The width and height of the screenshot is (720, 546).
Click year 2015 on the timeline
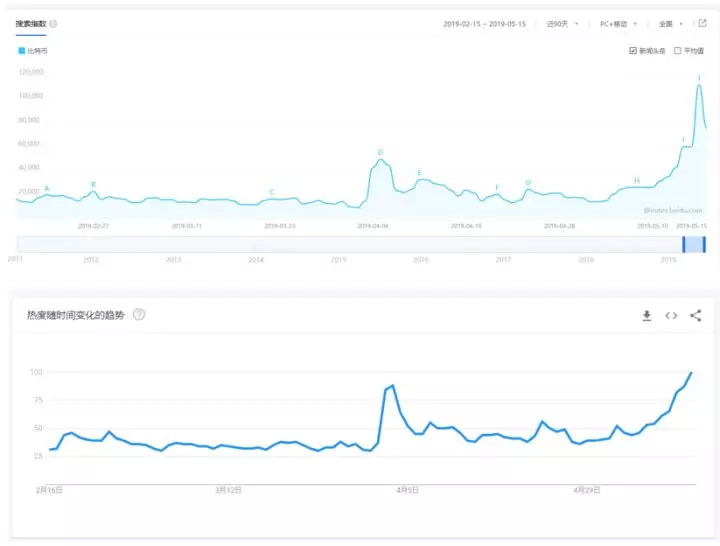339,260
